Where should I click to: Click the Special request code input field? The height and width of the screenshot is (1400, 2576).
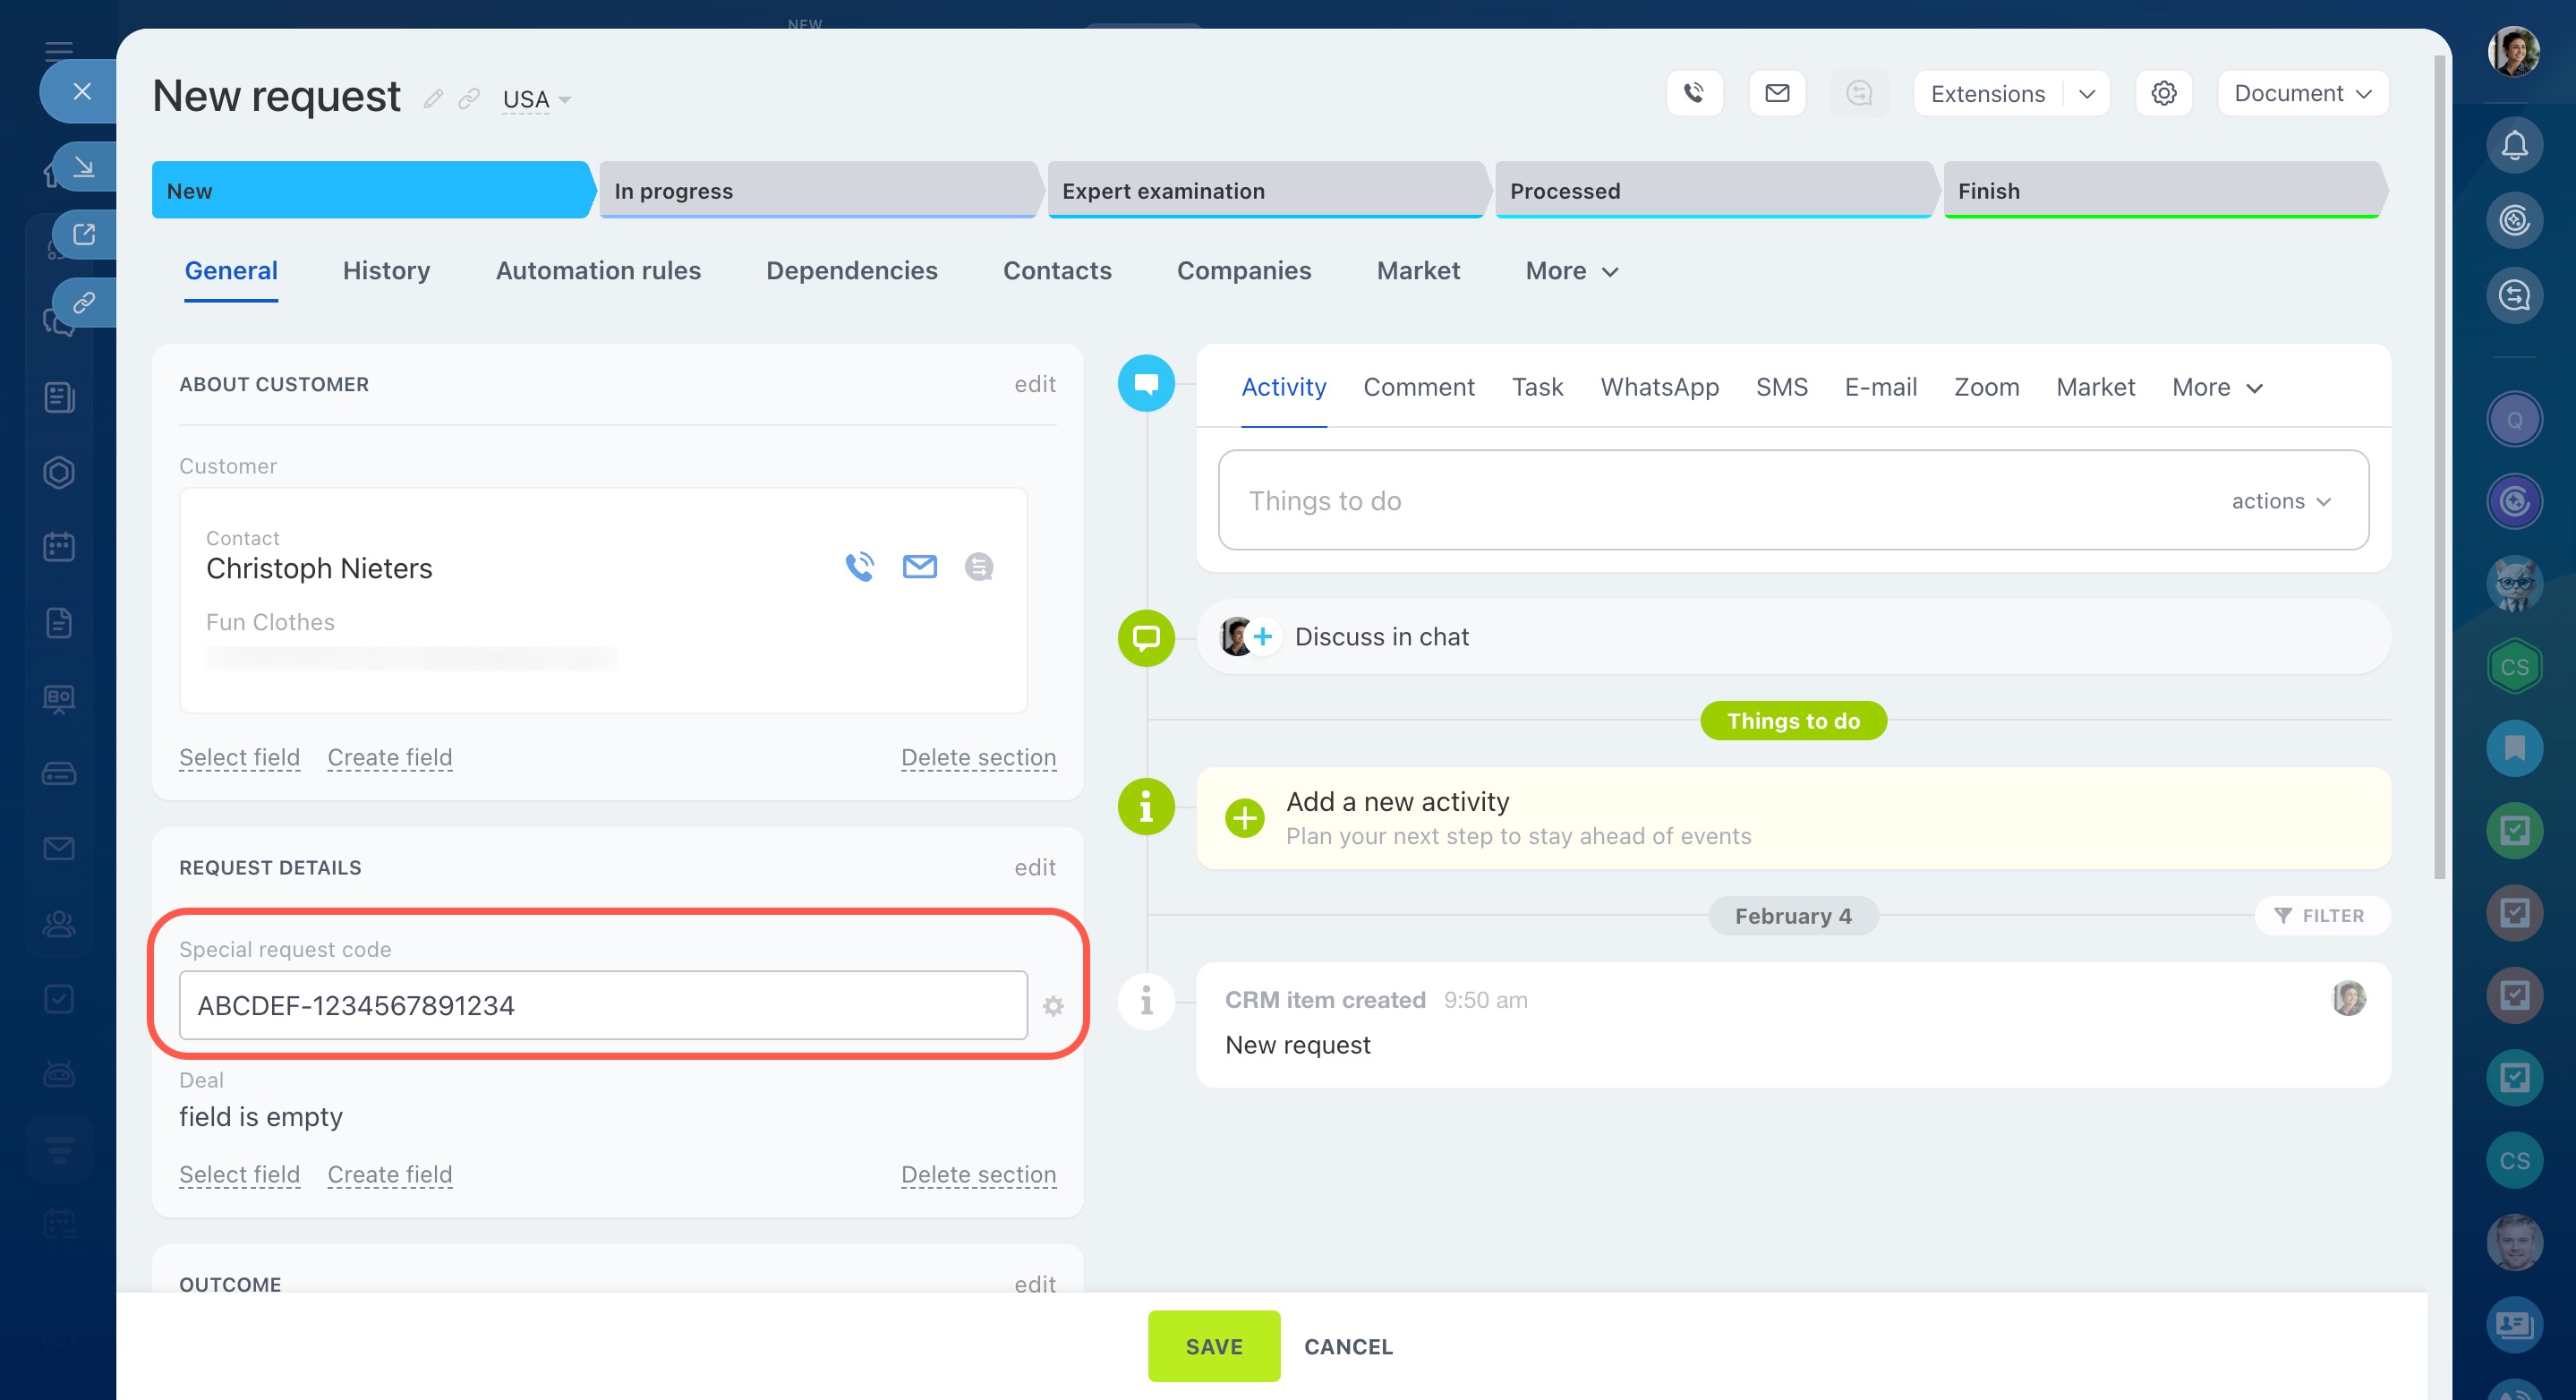tap(603, 1005)
